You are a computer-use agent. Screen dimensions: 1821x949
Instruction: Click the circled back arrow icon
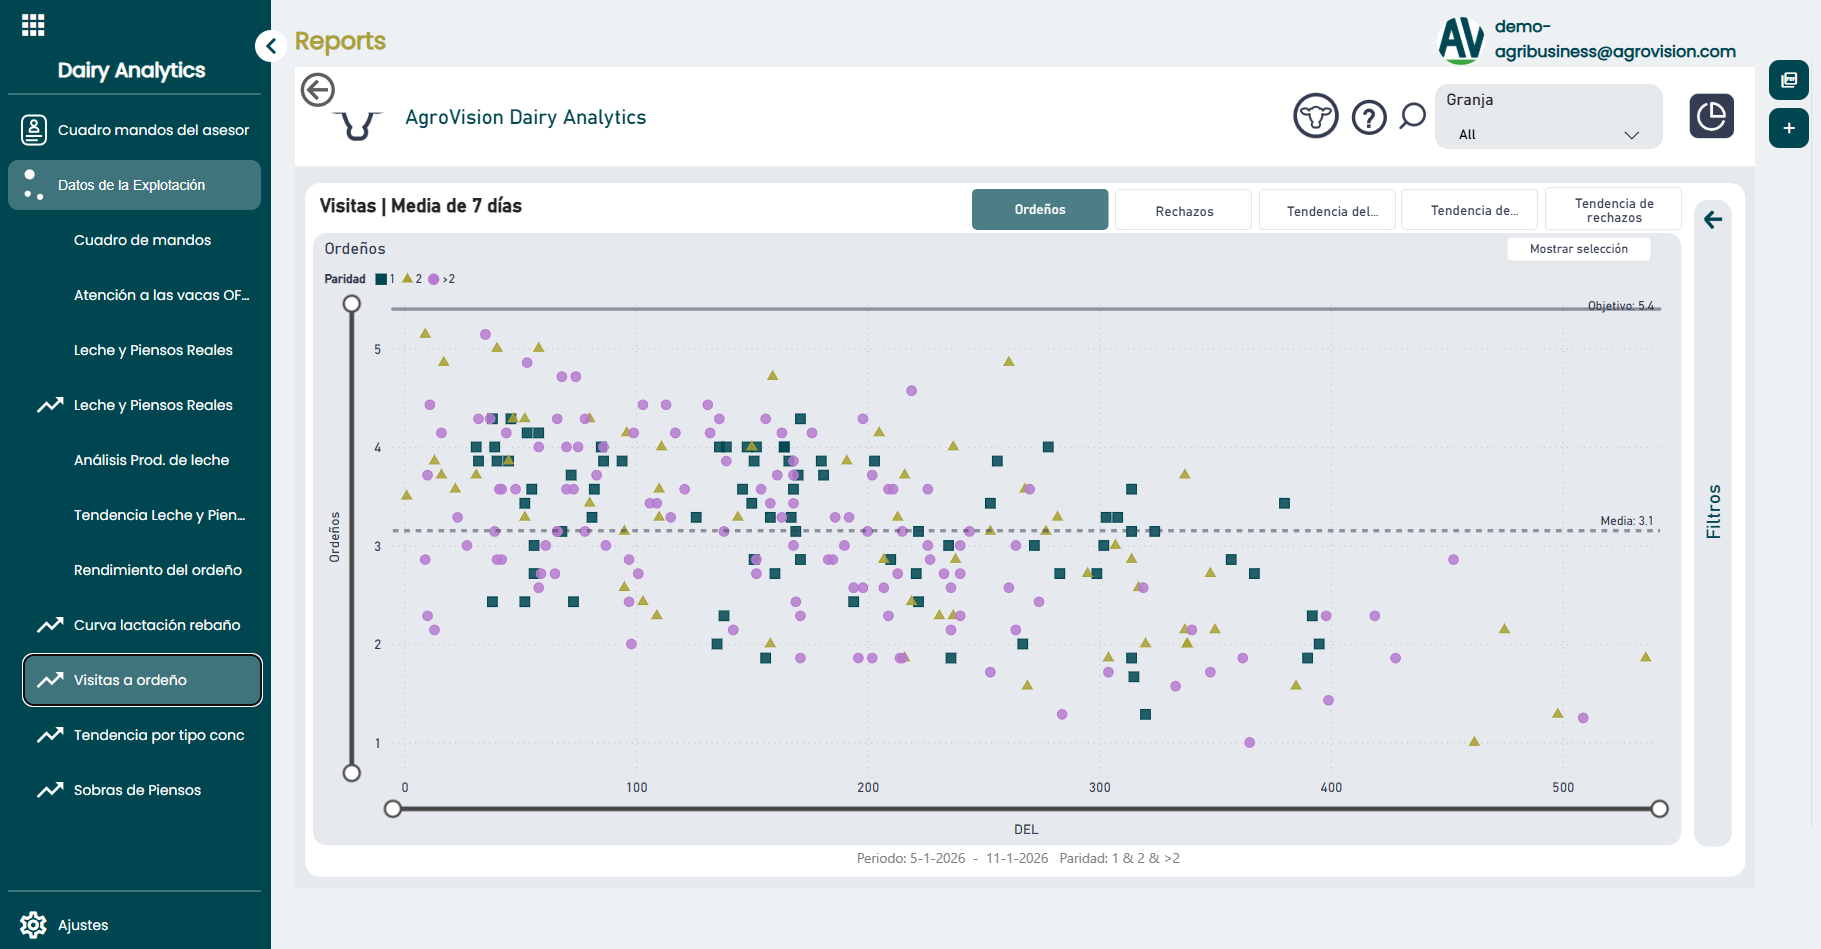318,90
